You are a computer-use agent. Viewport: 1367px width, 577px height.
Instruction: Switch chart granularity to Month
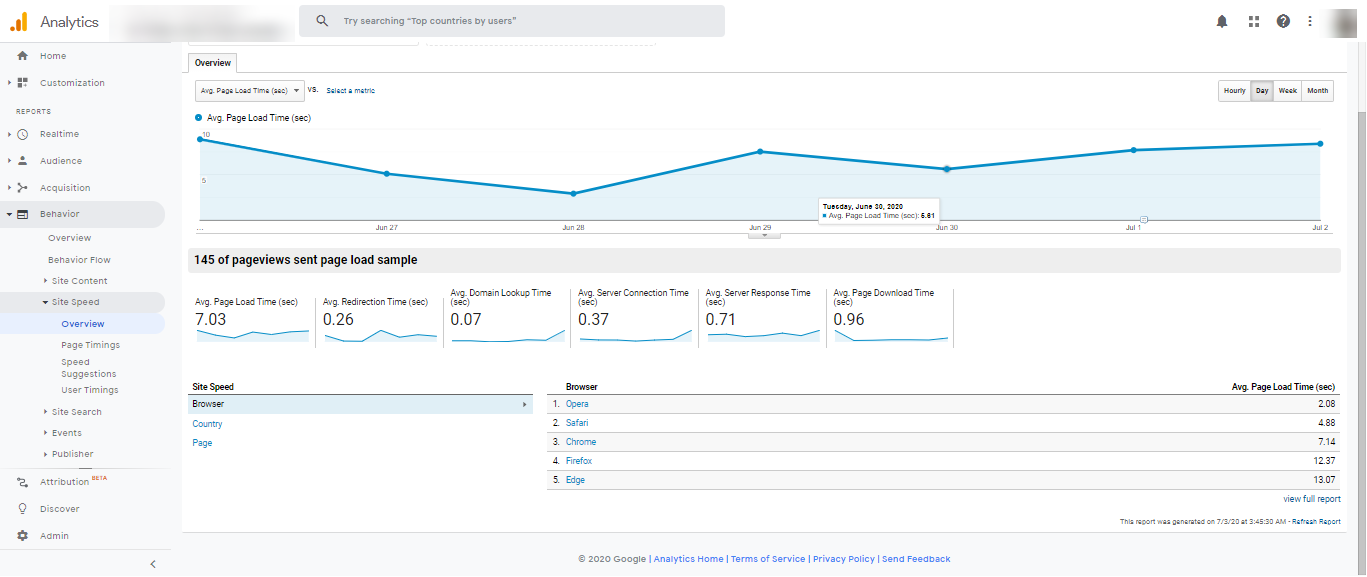[1317, 90]
